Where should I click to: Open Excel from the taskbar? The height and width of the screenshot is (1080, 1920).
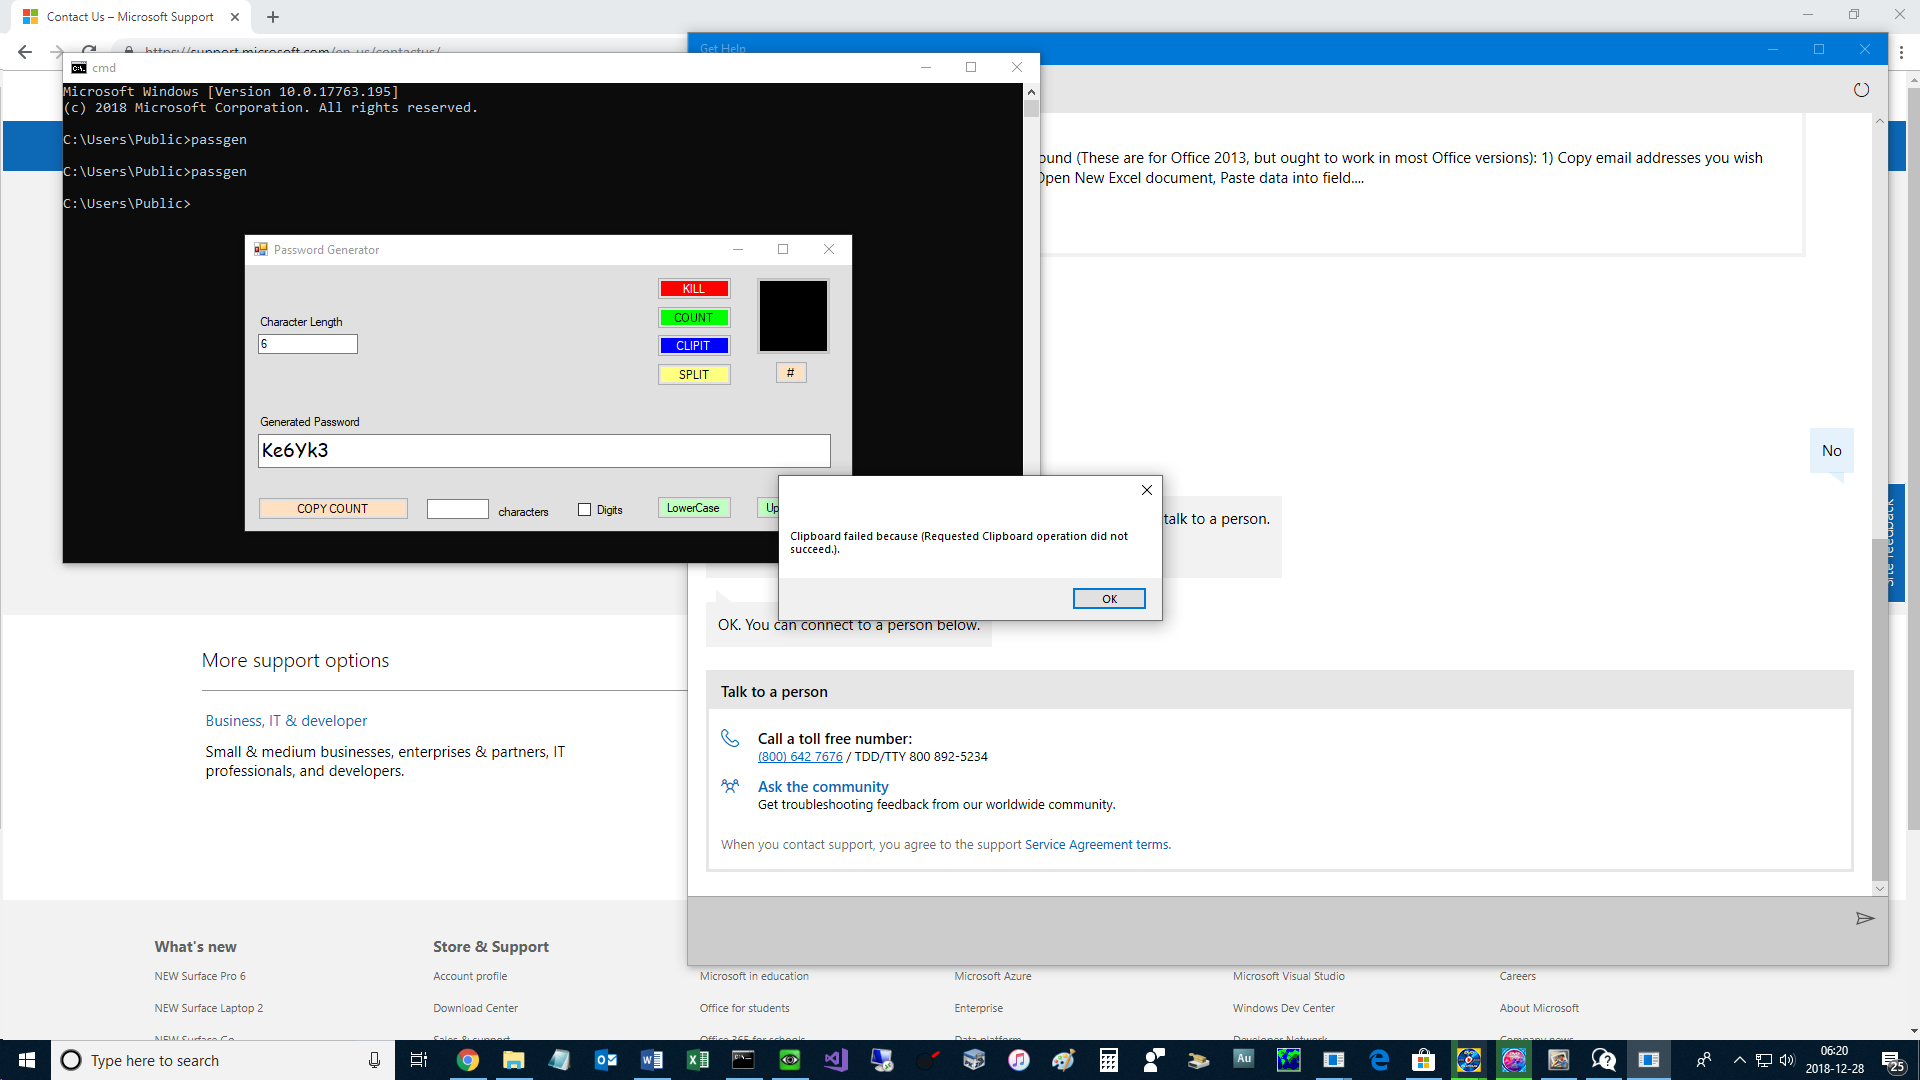pyautogui.click(x=697, y=1060)
